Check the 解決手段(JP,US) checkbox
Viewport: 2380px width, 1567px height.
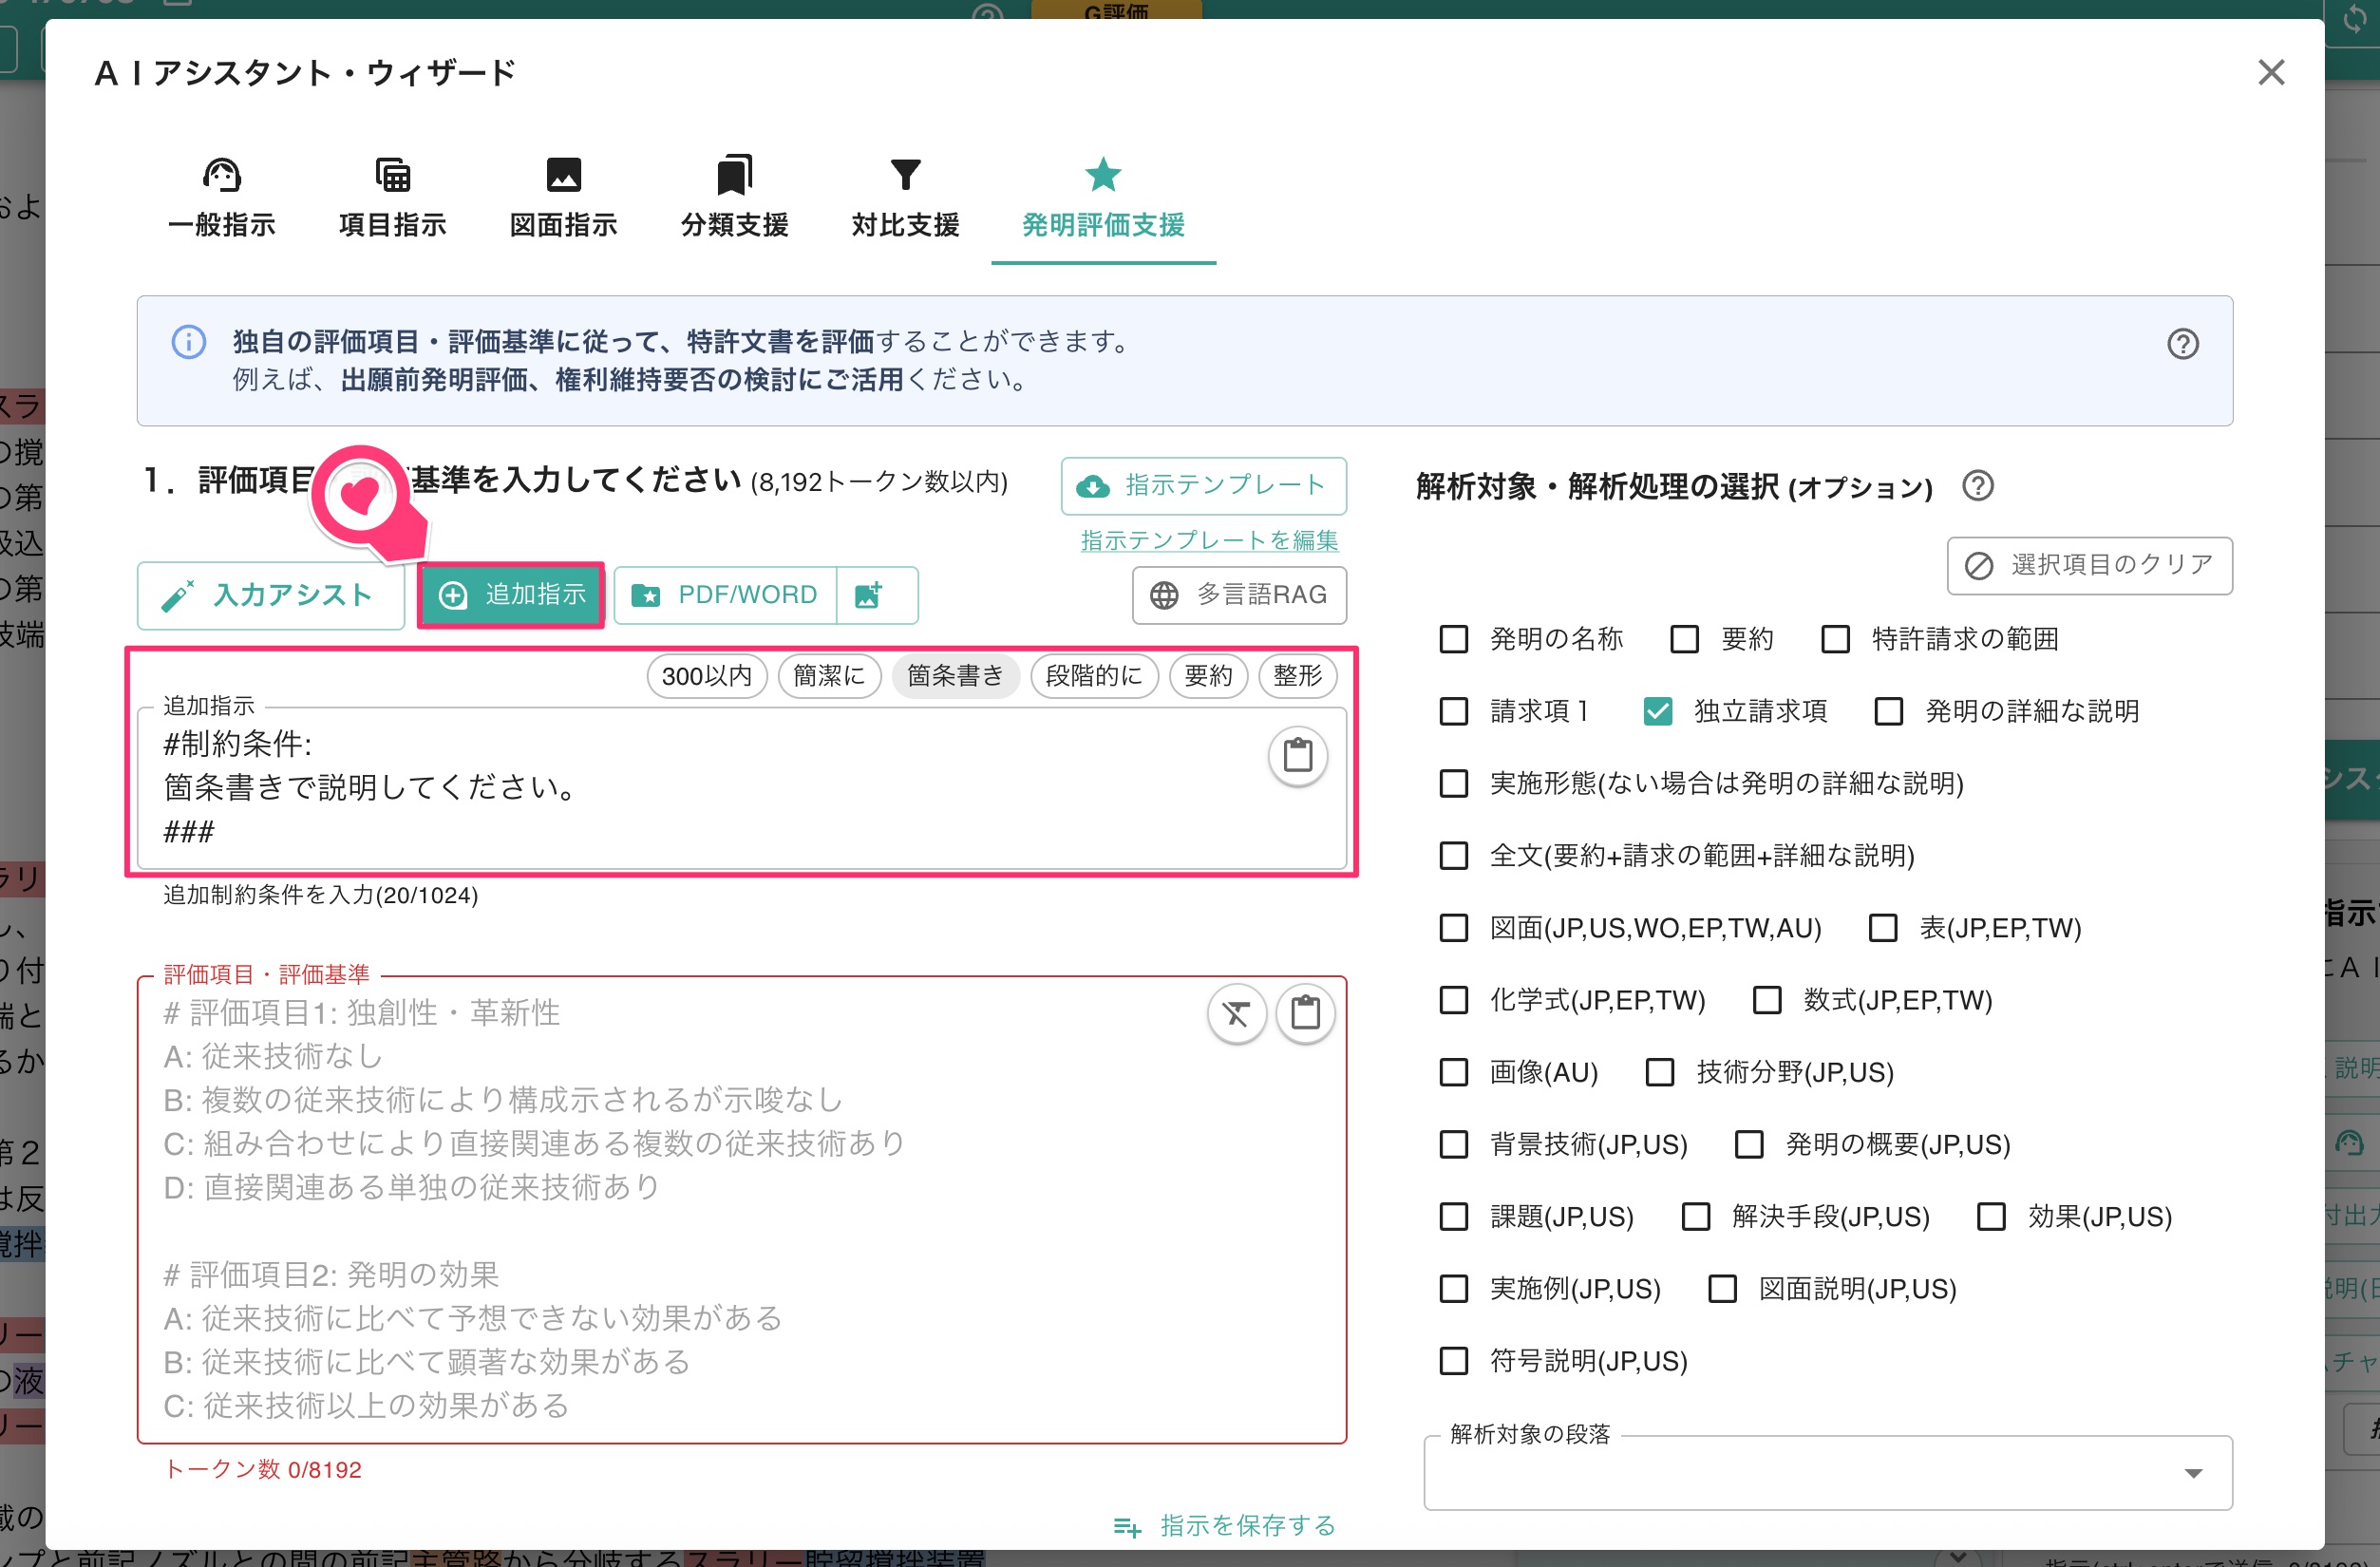(x=1695, y=1217)
